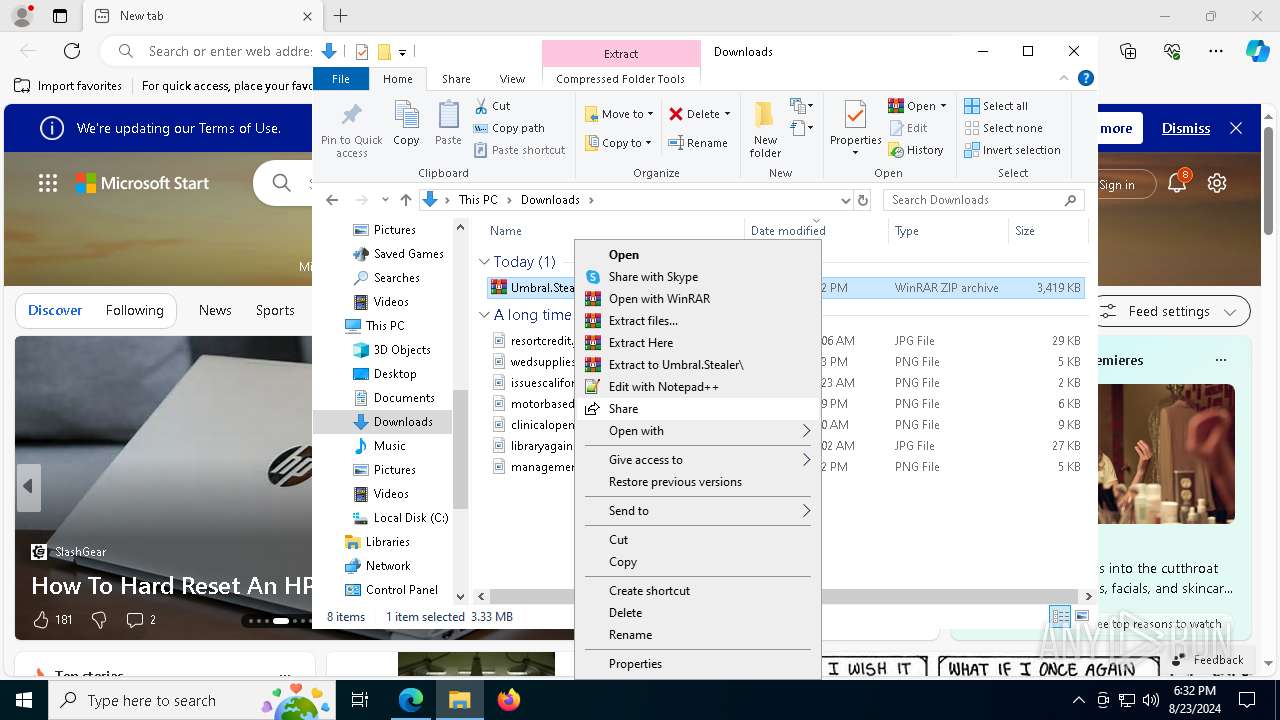Expand address bar history dropdown
This screenshot has height=720, width=1280.
point(846,200)
